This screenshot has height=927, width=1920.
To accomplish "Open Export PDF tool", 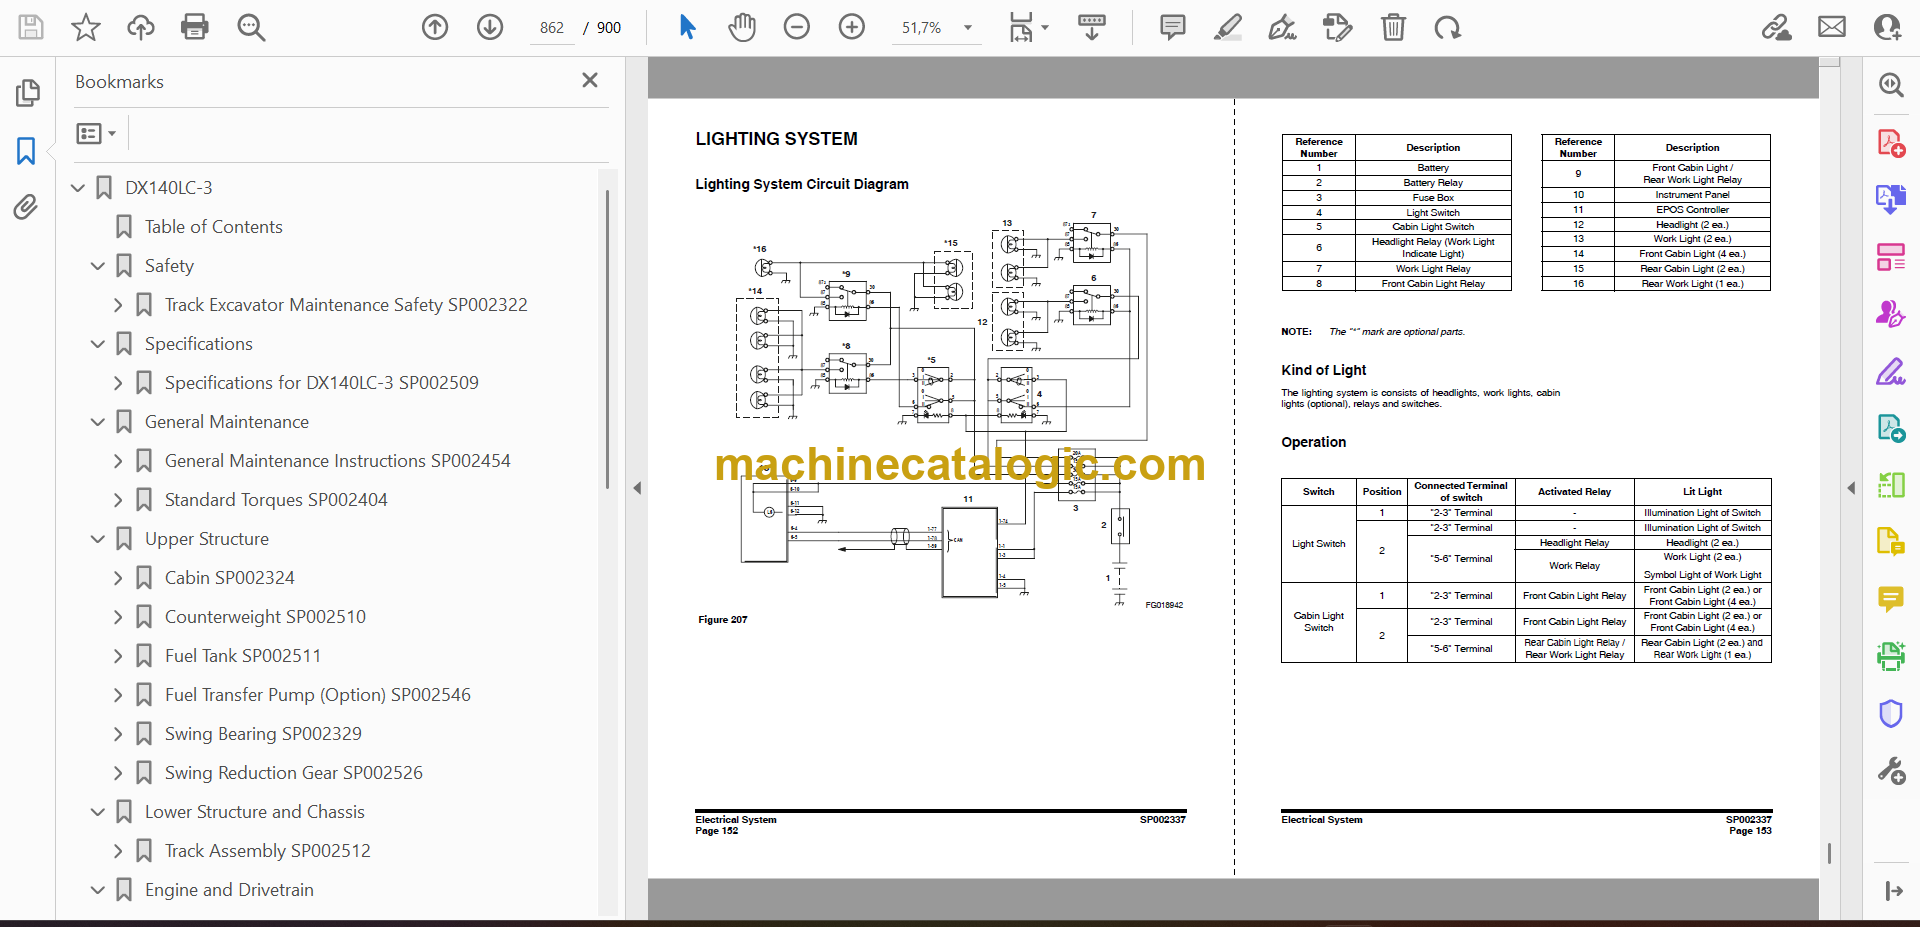I will [x=1891, y=199].
